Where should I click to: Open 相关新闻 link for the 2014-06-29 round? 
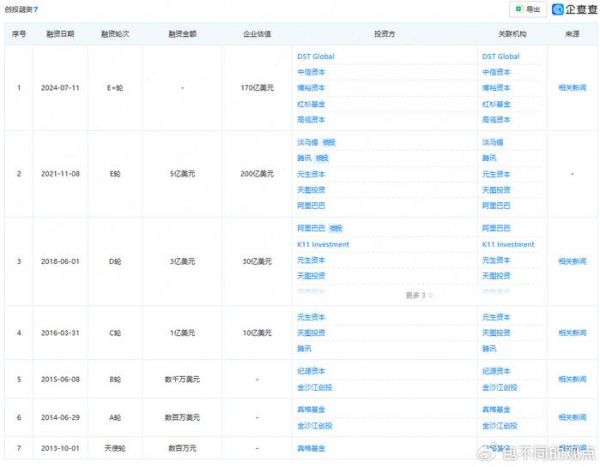point(572,417)
